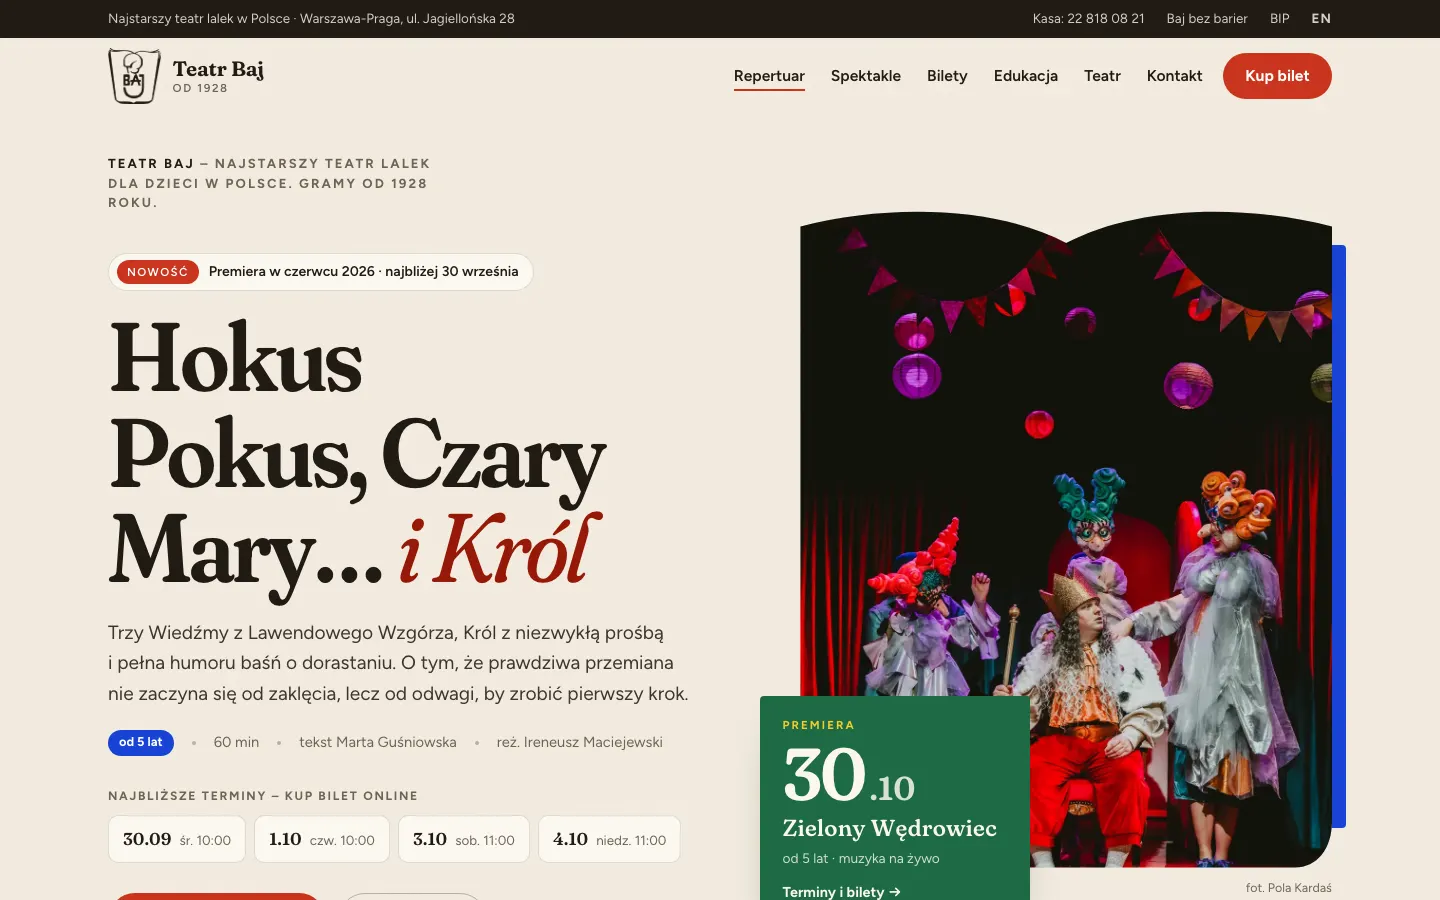Click the tekst Marta Guśniowska credit
This screenshot has height=900, width=1440.
378,742
